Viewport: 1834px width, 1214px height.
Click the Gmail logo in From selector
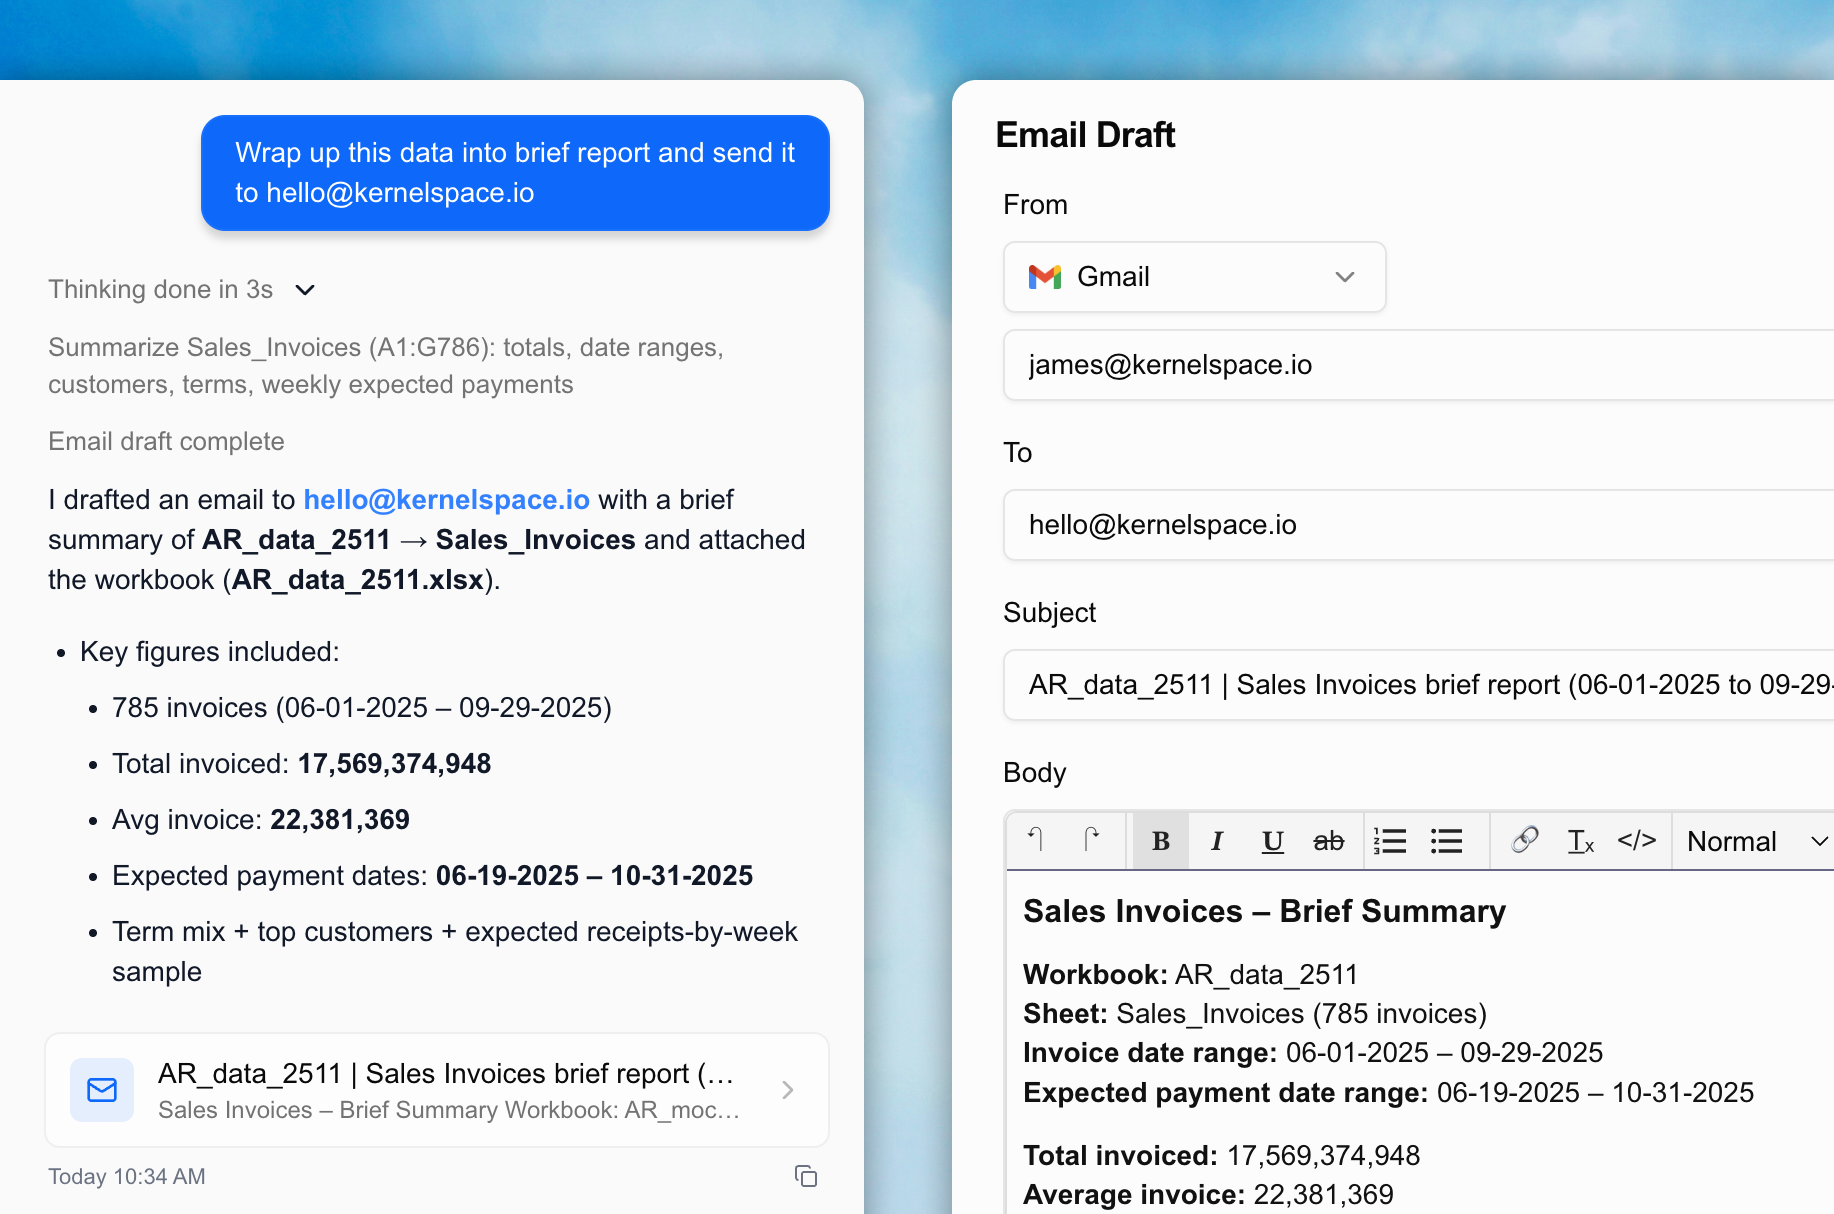pyautogui.click(x=1044, y=277)
